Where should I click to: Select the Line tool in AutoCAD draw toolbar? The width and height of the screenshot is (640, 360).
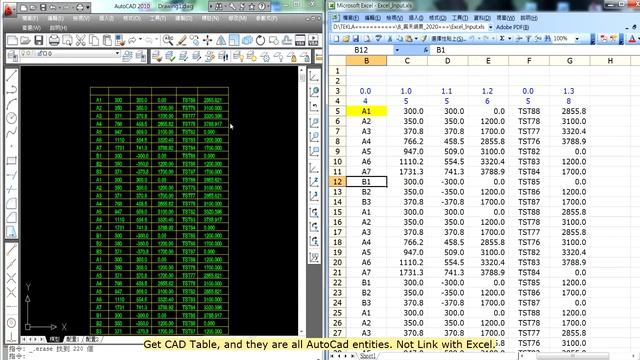(x=11, y=75)
